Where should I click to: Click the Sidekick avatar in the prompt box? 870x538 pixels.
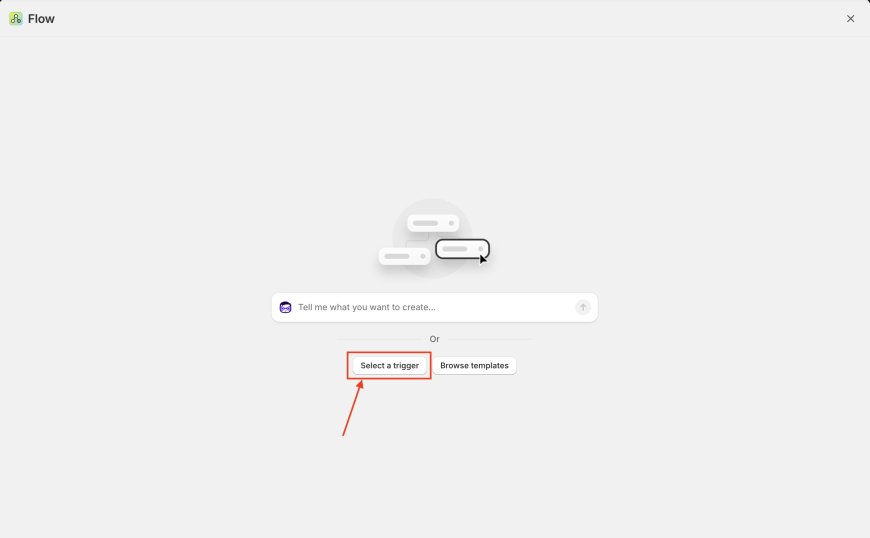click(x=285, y=307)
